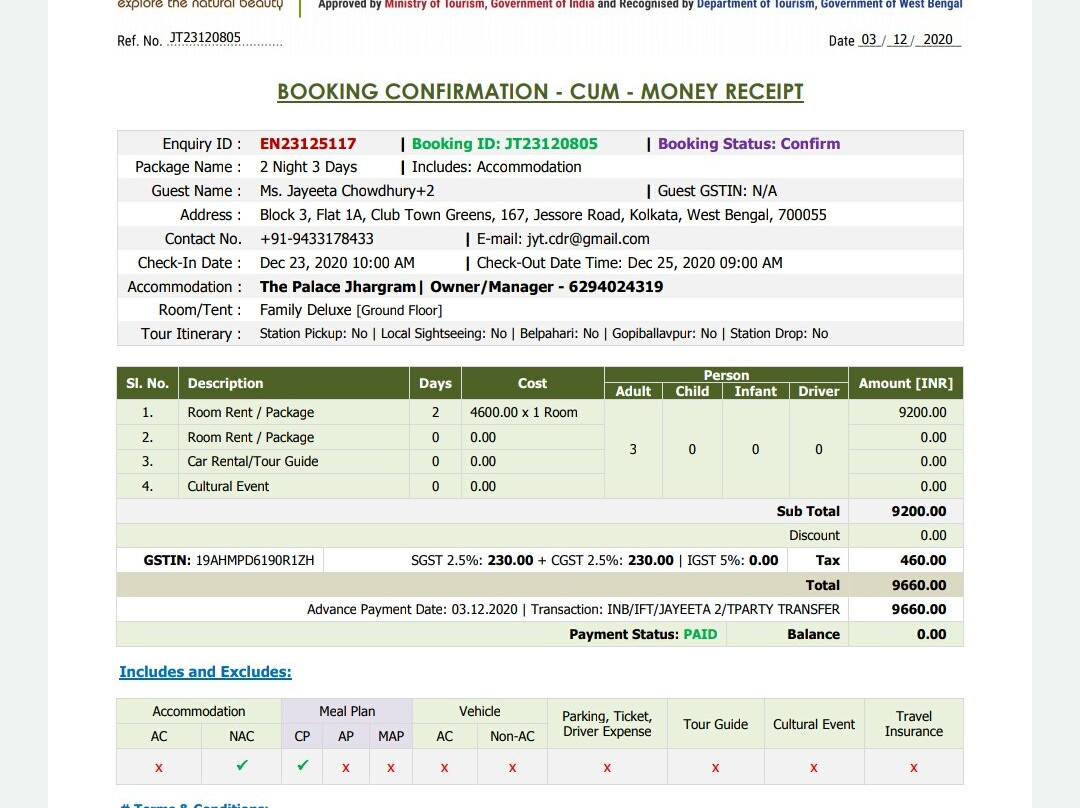
Task: Click the red cross under Vehicle AC
Action: pyautogui.click(x=444, y=767)
